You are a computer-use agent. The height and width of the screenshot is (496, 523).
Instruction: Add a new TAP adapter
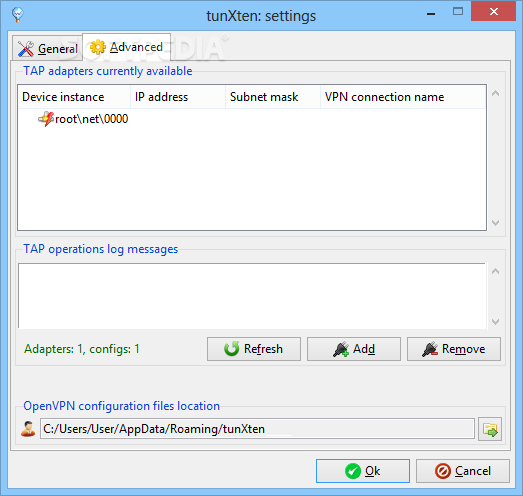point(354,349)
